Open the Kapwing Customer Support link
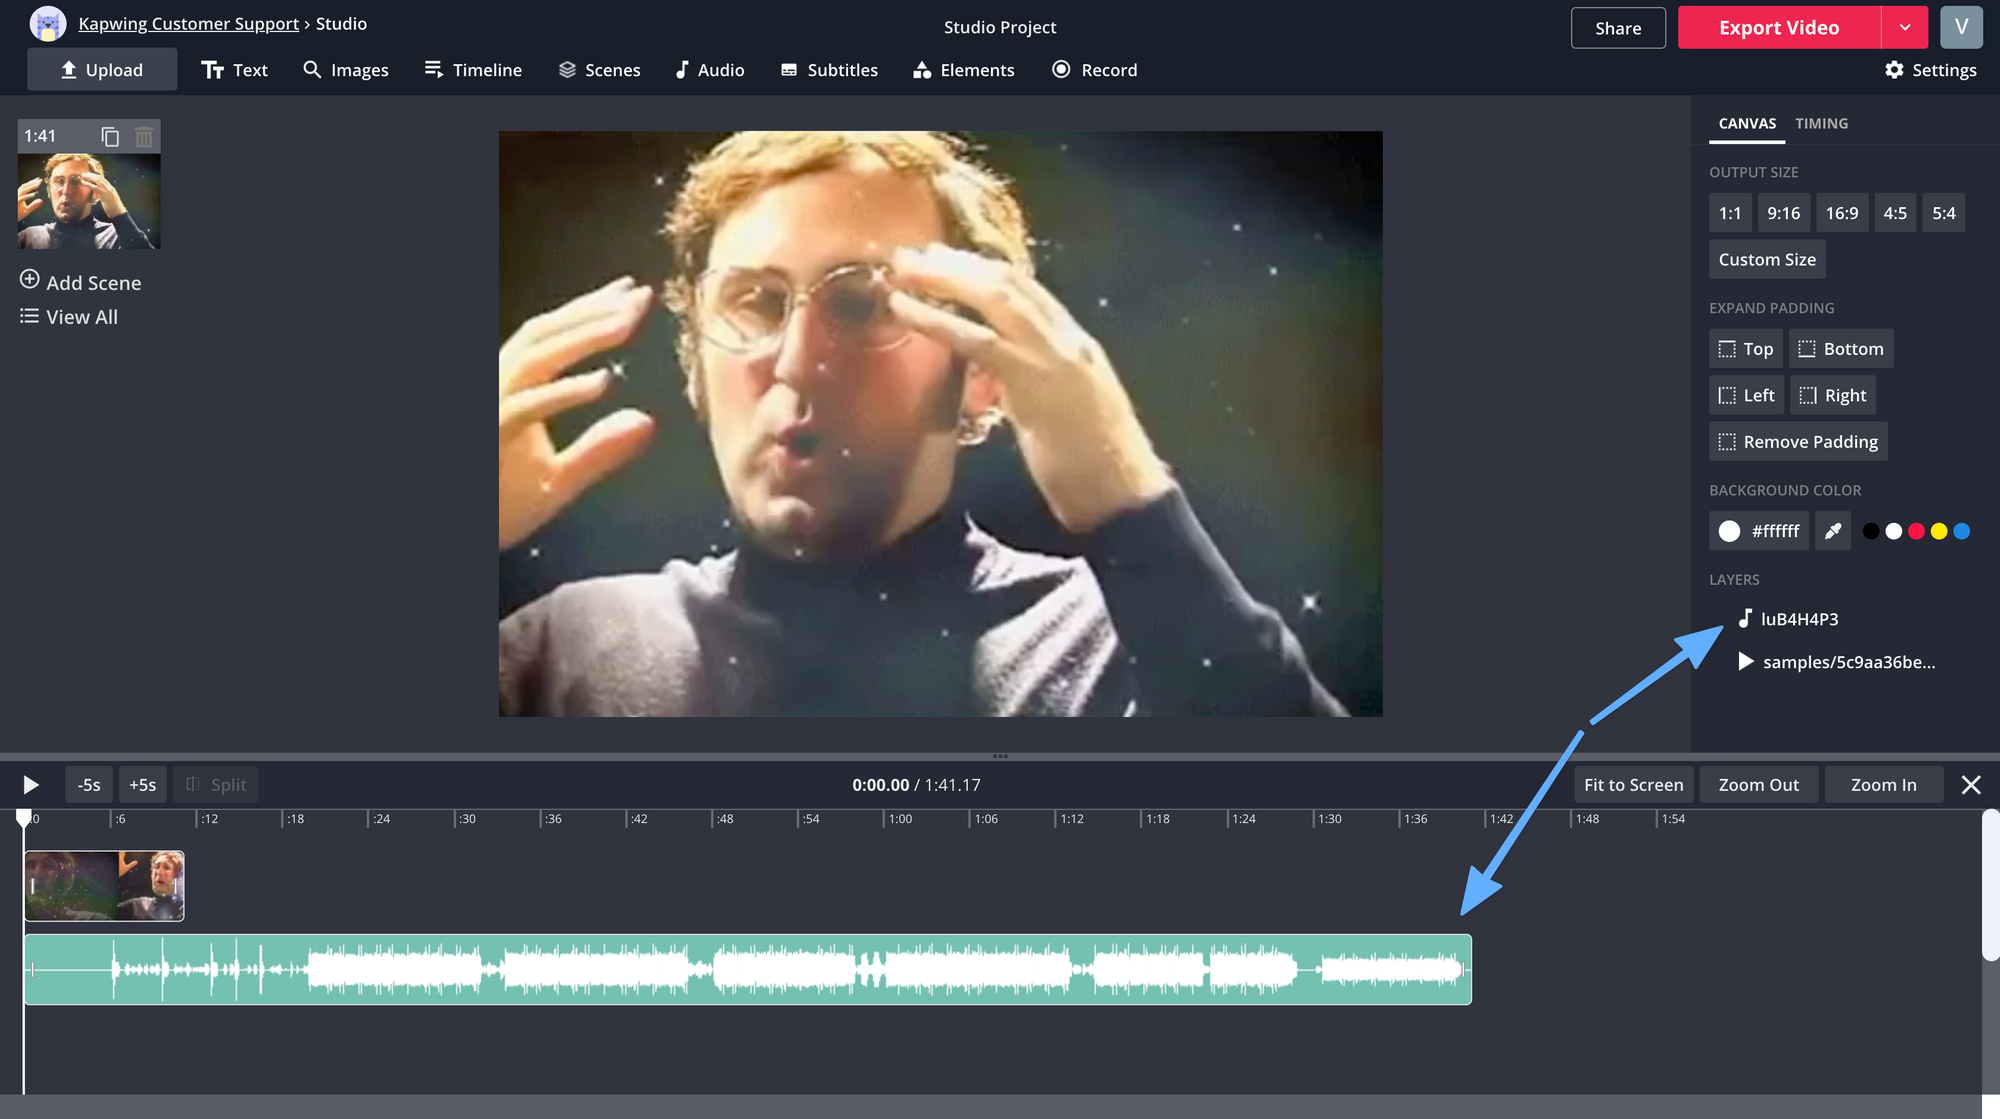This screenshot has width=2000, height=1119. (x=188, y=24)
